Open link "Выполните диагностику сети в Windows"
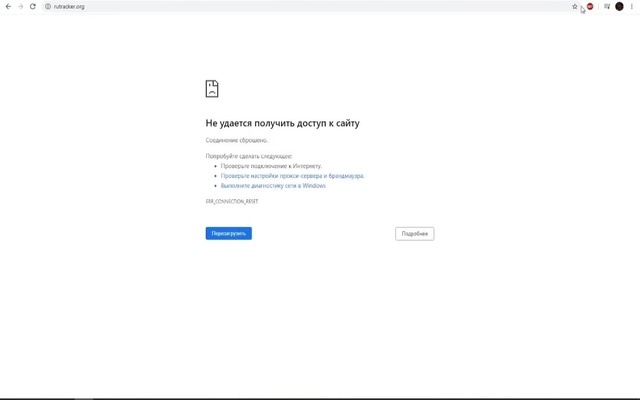This screenshot has width=640, height=400. pyautogui.click(x=273, y=185)
